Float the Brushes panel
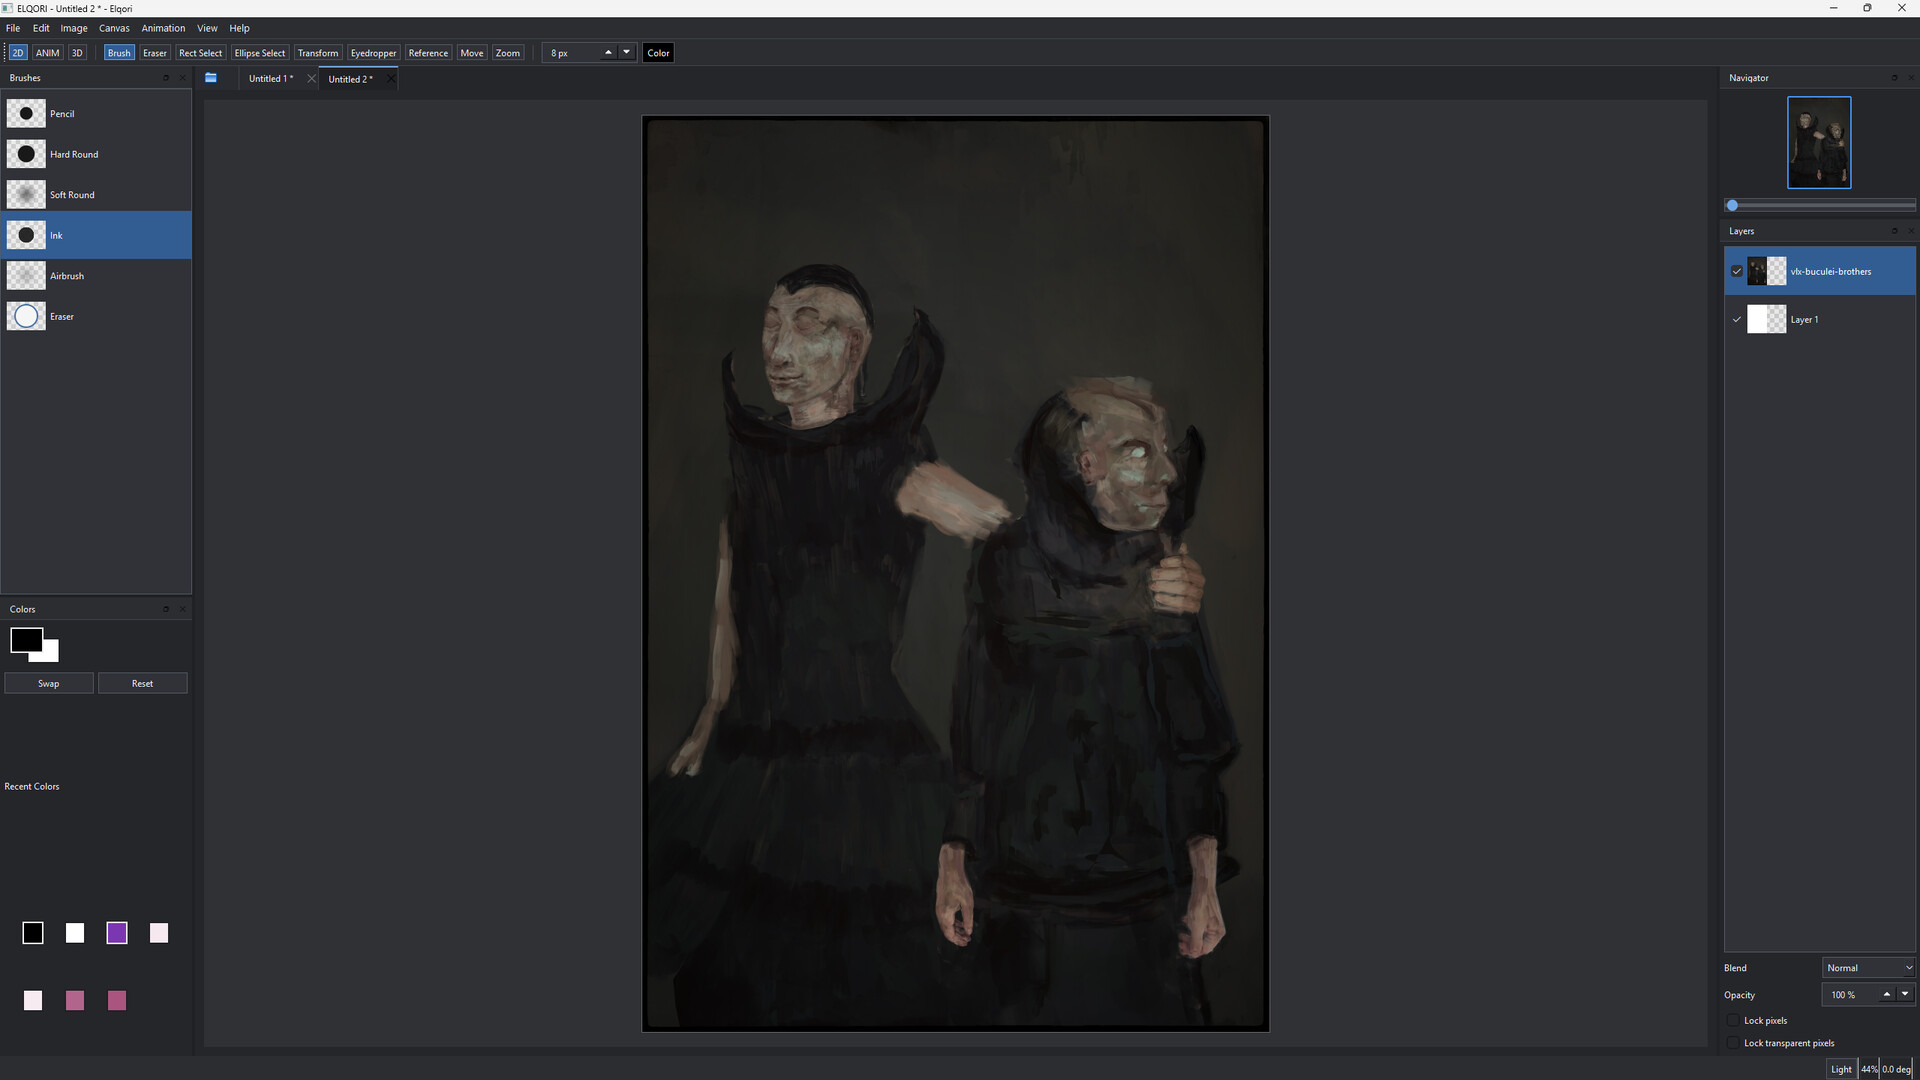Image resolution: width=1920 pixels, height=1080 pixels. pyautogui.click(x=166, y=78)
